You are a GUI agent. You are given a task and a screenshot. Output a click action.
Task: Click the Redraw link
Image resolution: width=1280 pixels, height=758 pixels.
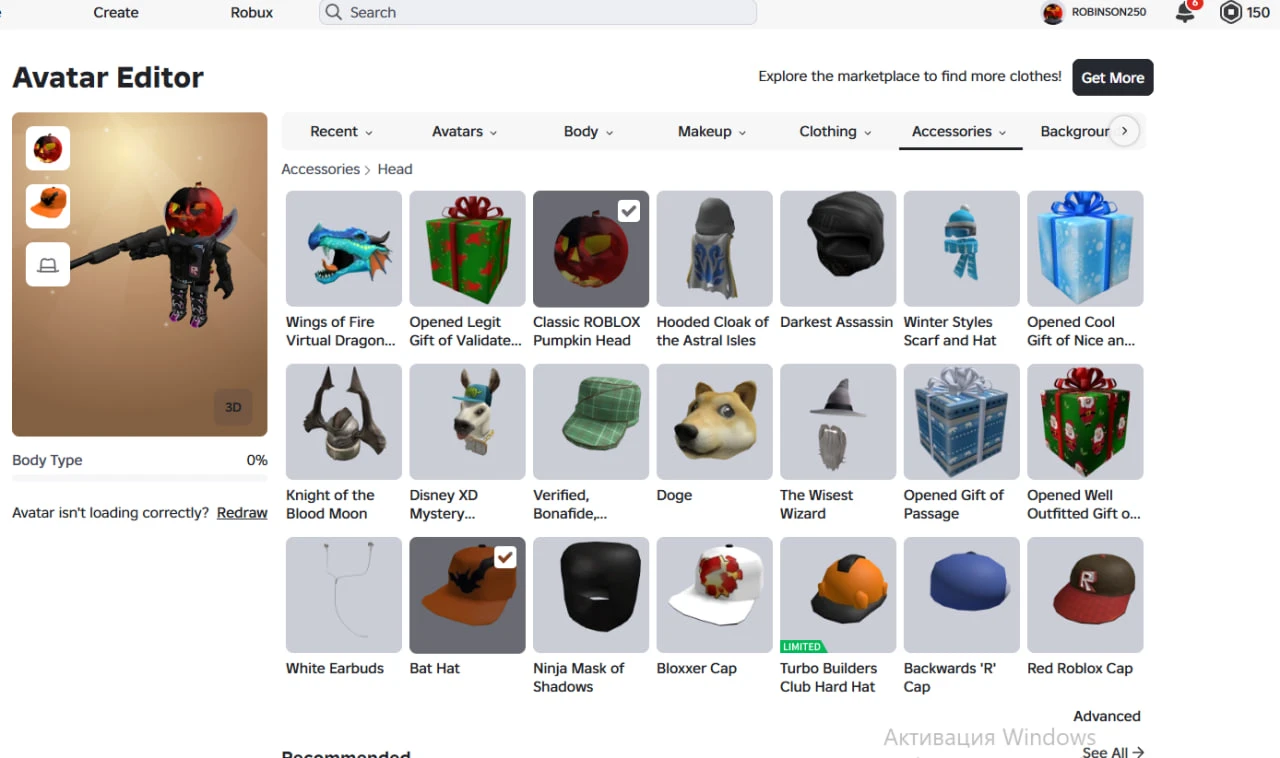(x=242, y=513)
